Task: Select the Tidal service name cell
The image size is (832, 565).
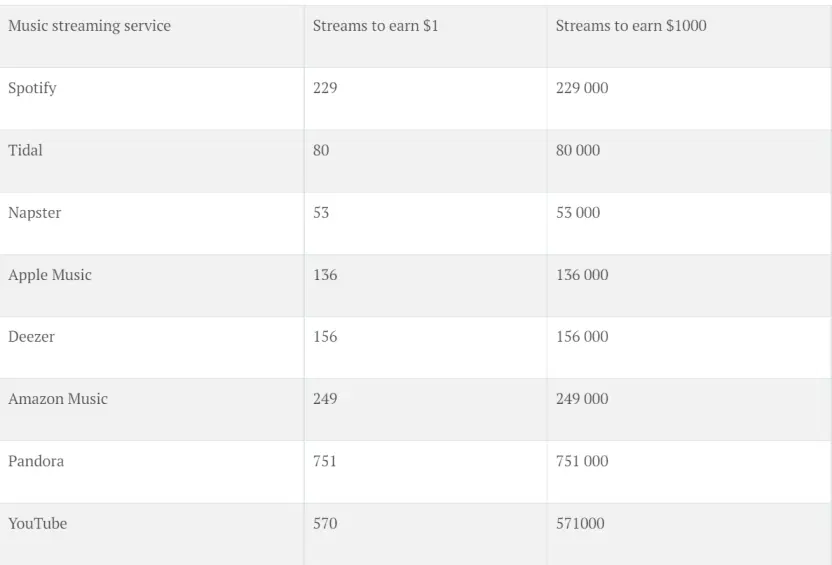Action: [25, 150]
